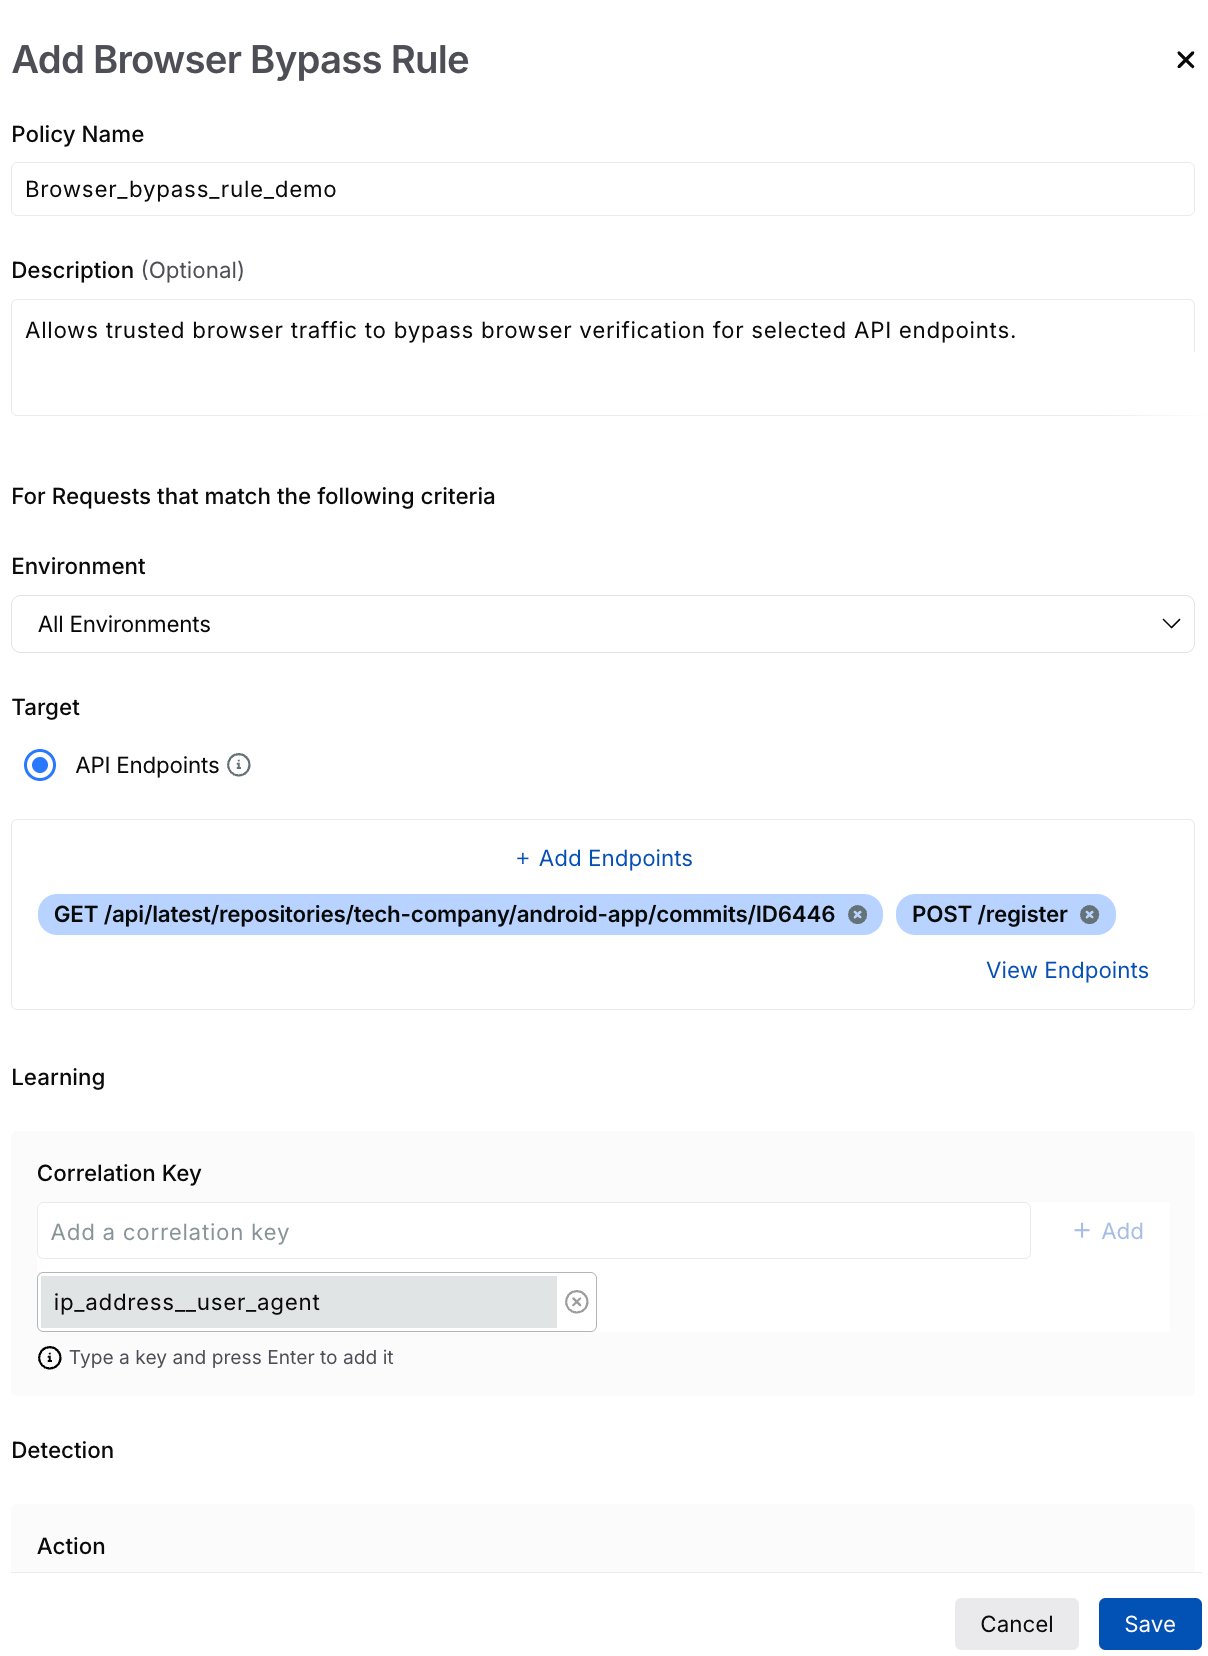Click the GET android-app commits endpoint chip
Screen dimensions: 1208x1656
coord(444,914)
